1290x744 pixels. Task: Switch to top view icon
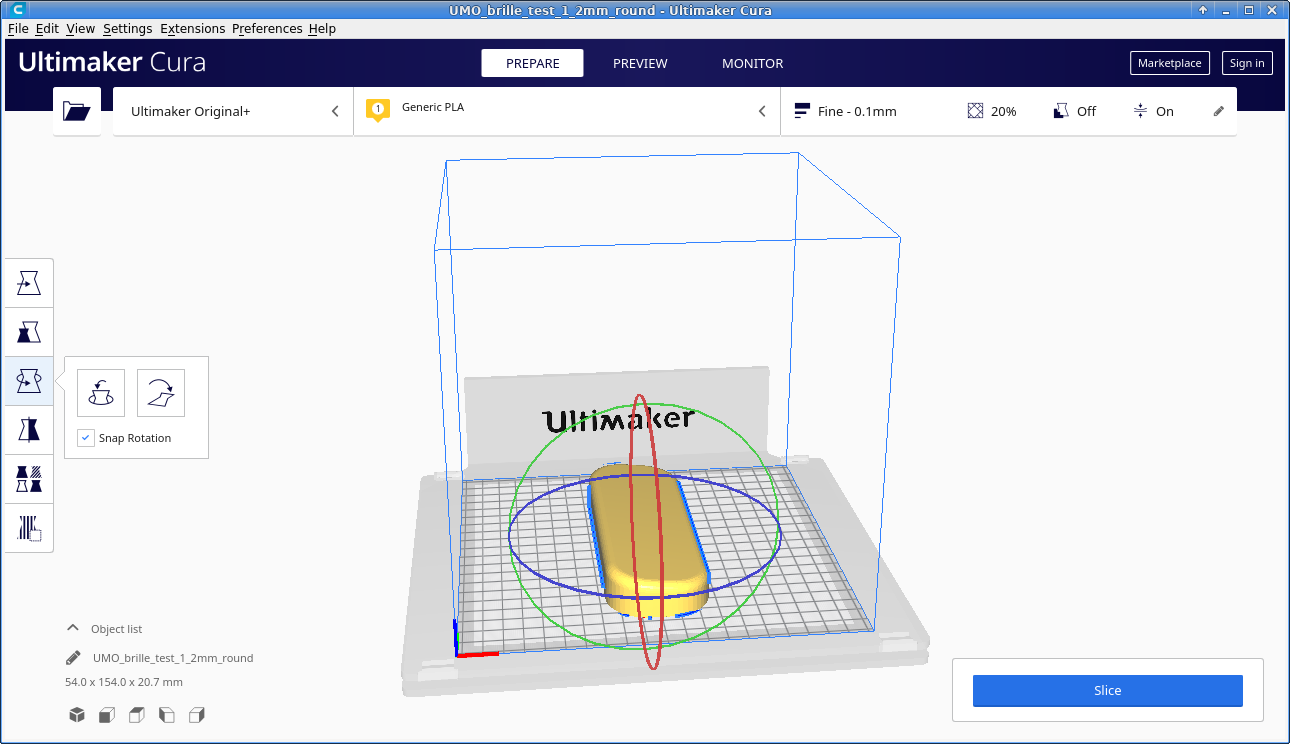[137, 715]
